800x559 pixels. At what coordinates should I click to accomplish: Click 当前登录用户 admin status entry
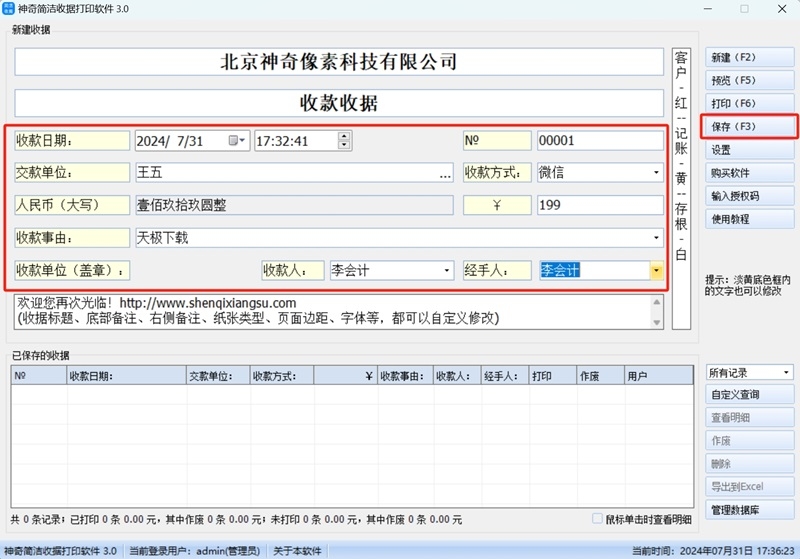click(194, 551)
